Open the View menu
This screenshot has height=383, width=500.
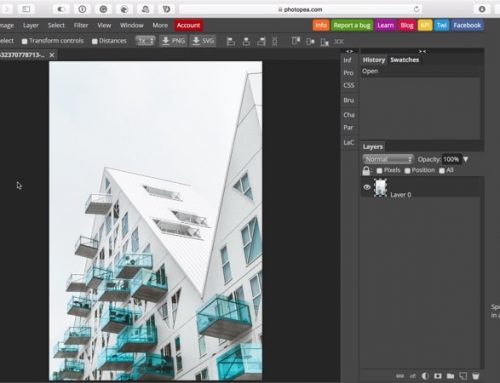click(x=104, y=25)
